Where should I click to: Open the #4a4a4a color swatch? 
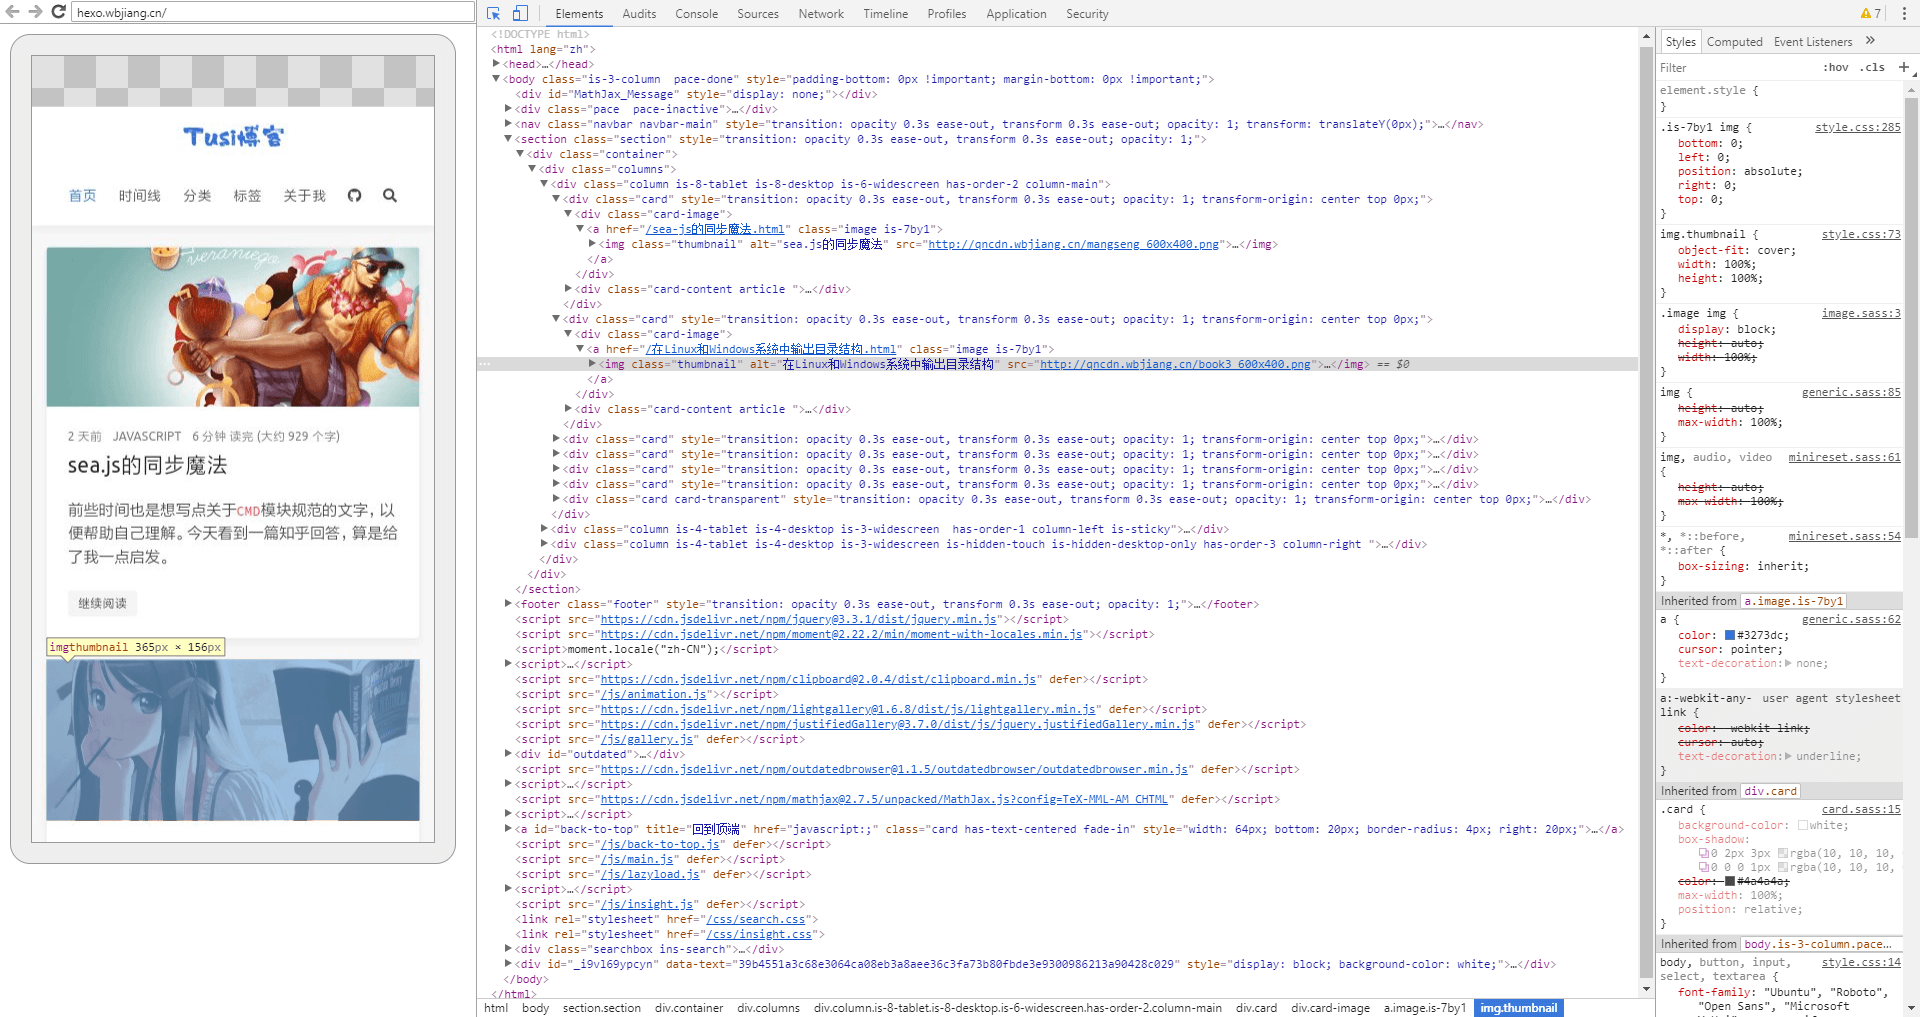[x=1730, y=882]
